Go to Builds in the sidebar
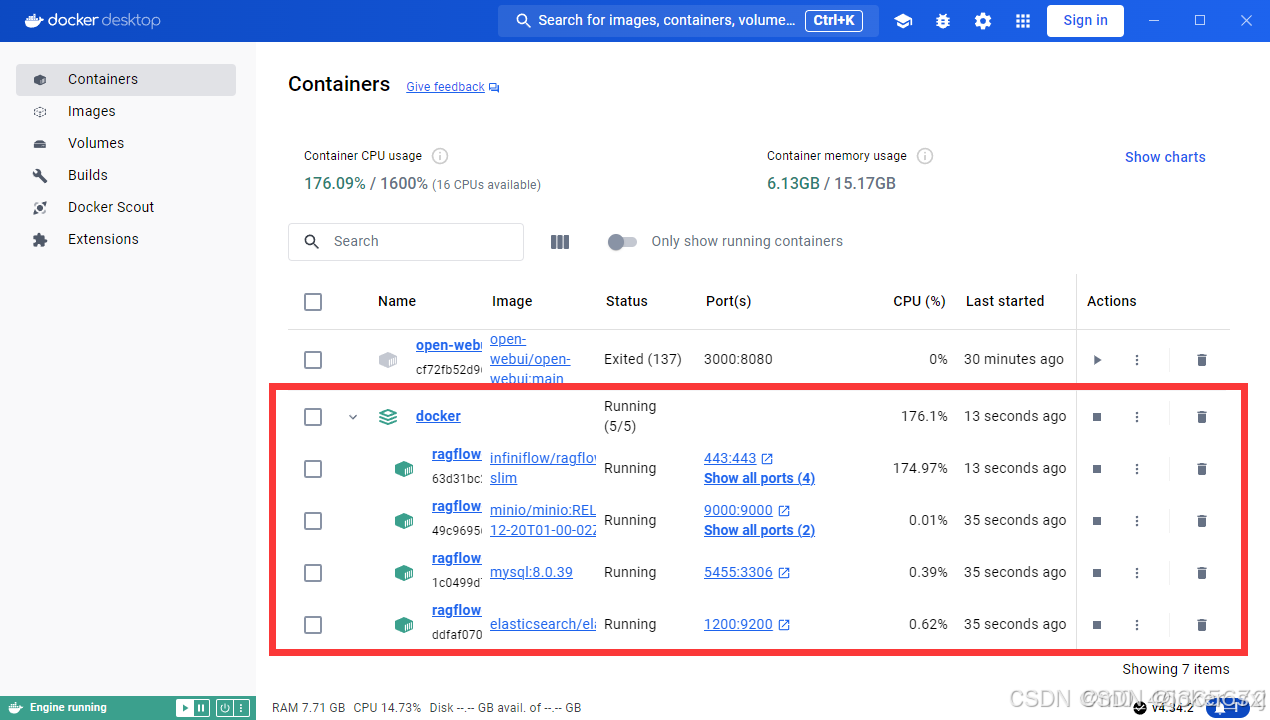This screenshot has height=720, width=1270. [x=126, y=176]
